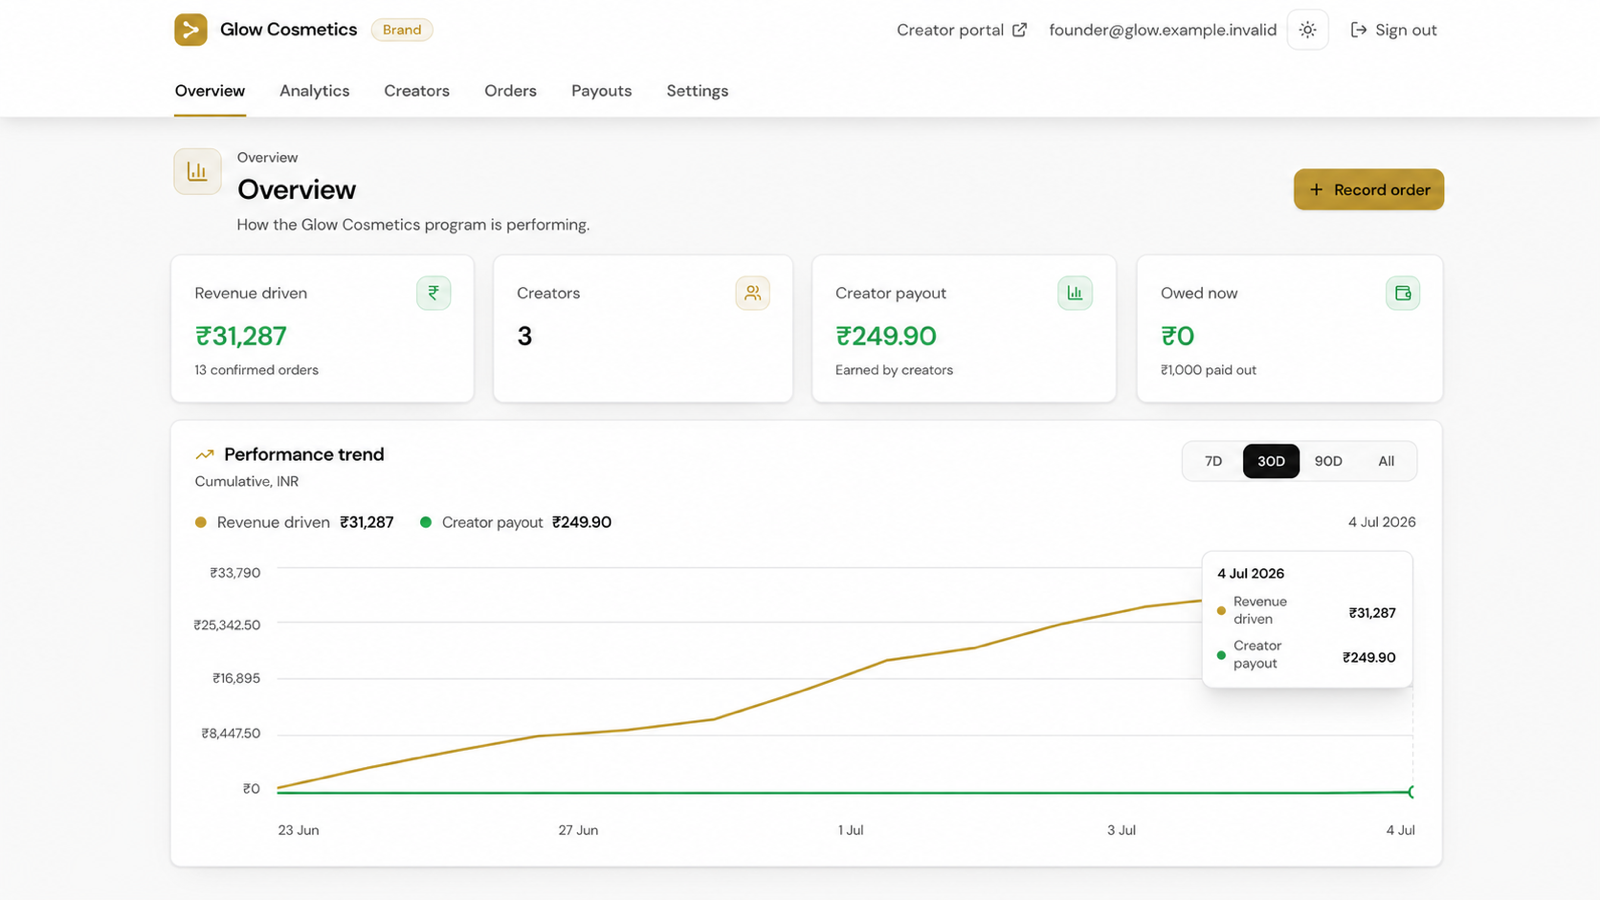Toggle the Revenue driven gold legend dot

(201, 522)
